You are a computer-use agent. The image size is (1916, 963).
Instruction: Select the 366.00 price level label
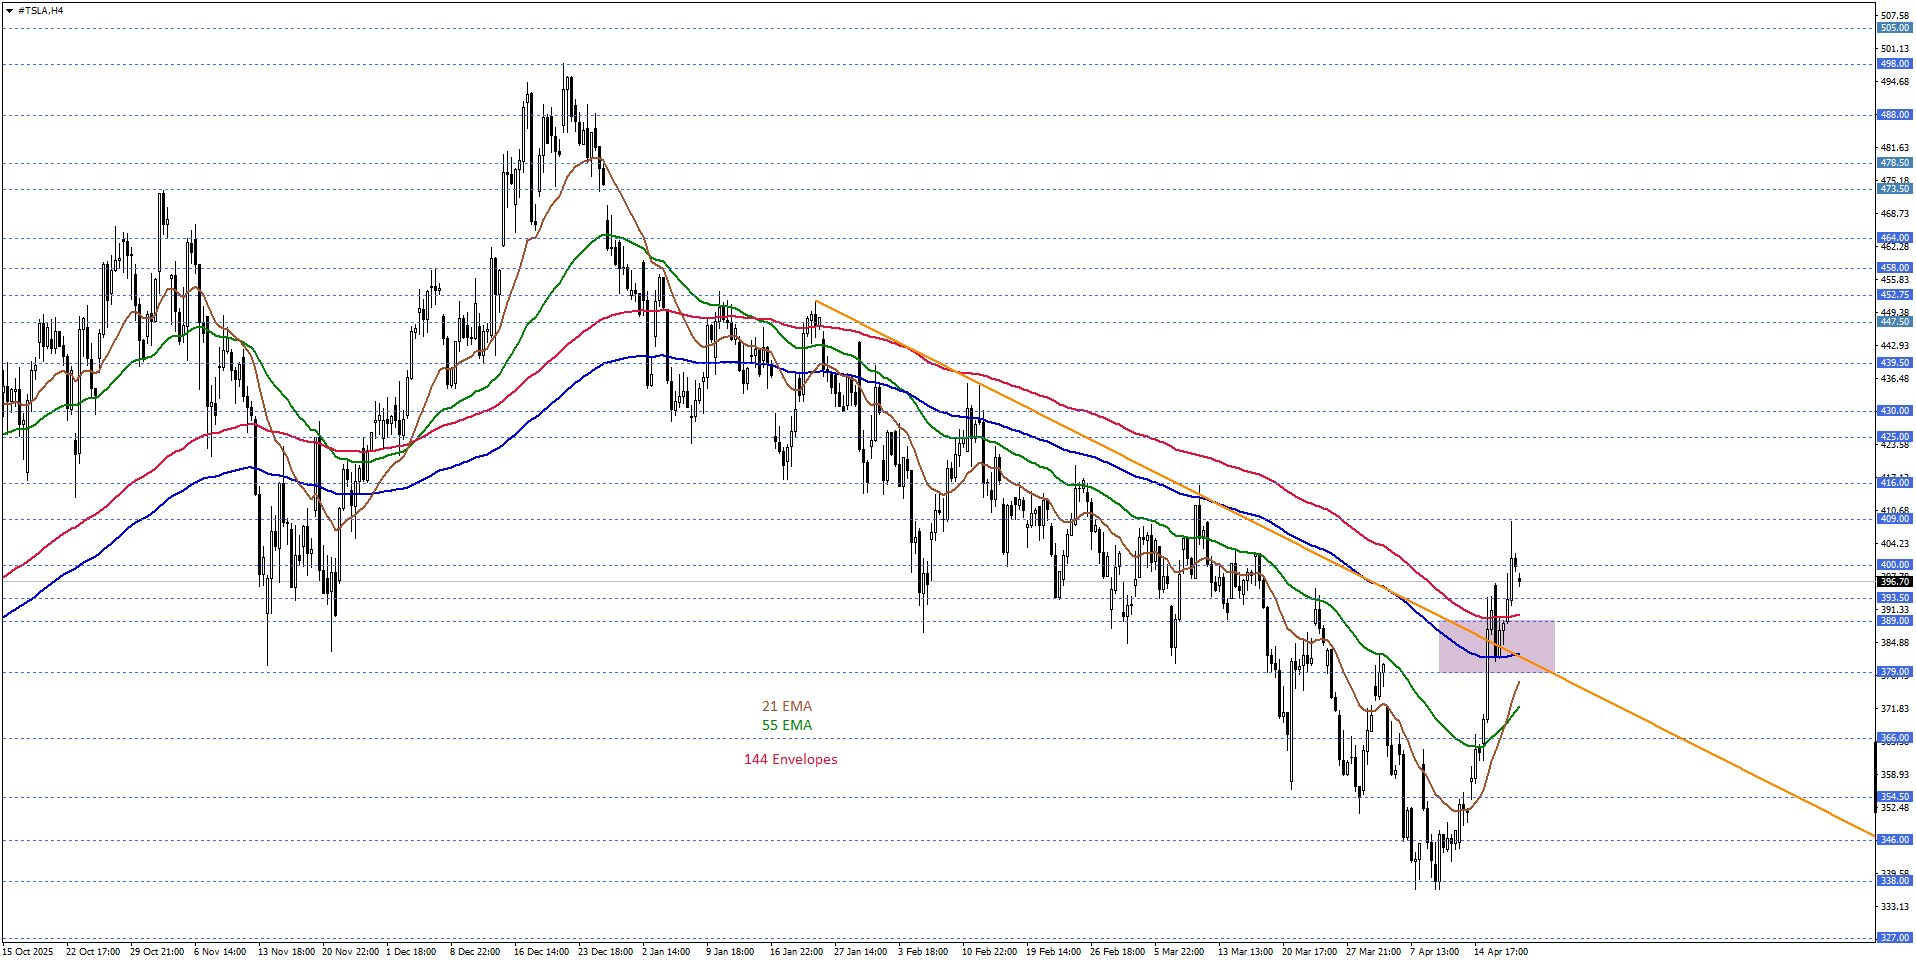click(x=1894, y=738)
